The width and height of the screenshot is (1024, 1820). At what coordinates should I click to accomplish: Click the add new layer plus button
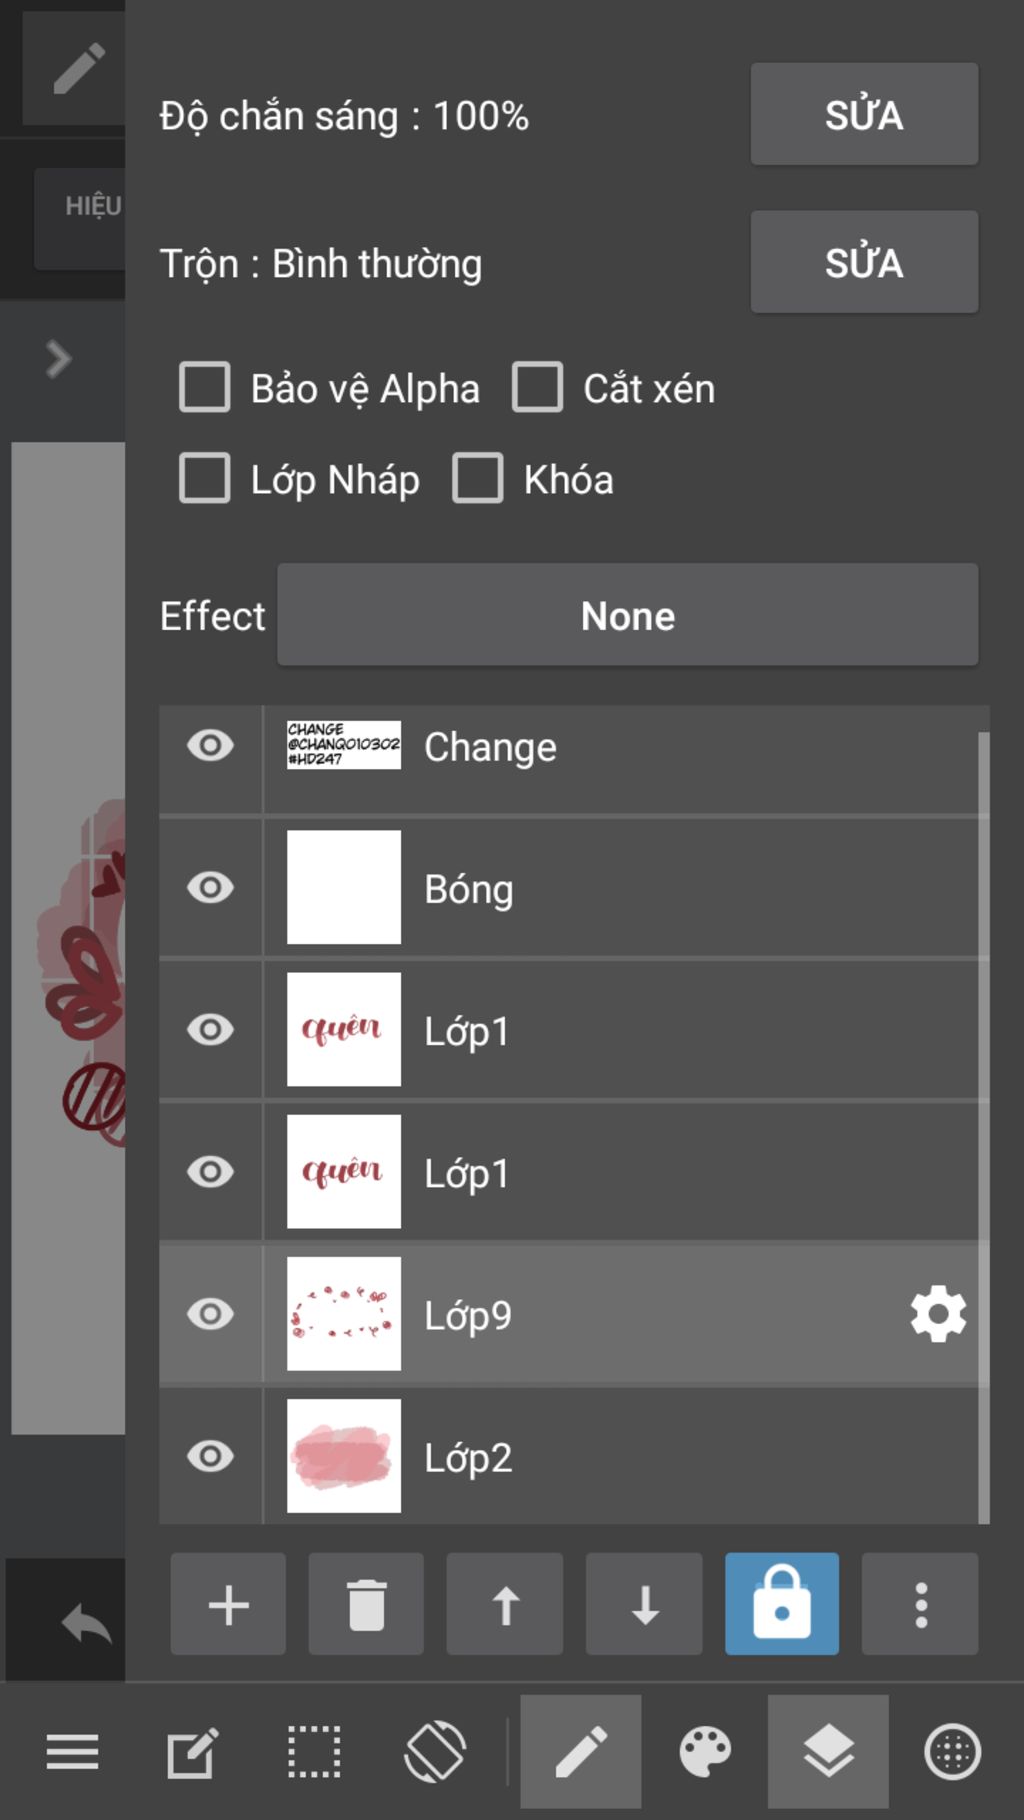(228, 1604)
